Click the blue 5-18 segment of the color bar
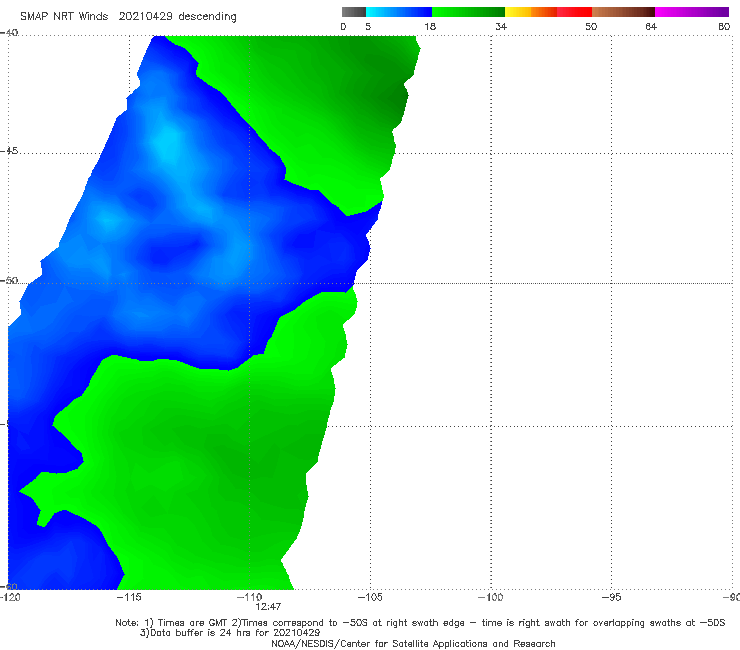This screenshot has height=650, width=740. coord(399,12)
